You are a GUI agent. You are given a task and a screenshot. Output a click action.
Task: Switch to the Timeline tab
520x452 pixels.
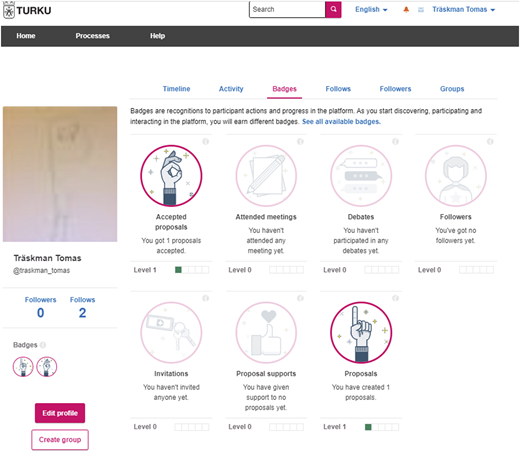coord(176,89)
